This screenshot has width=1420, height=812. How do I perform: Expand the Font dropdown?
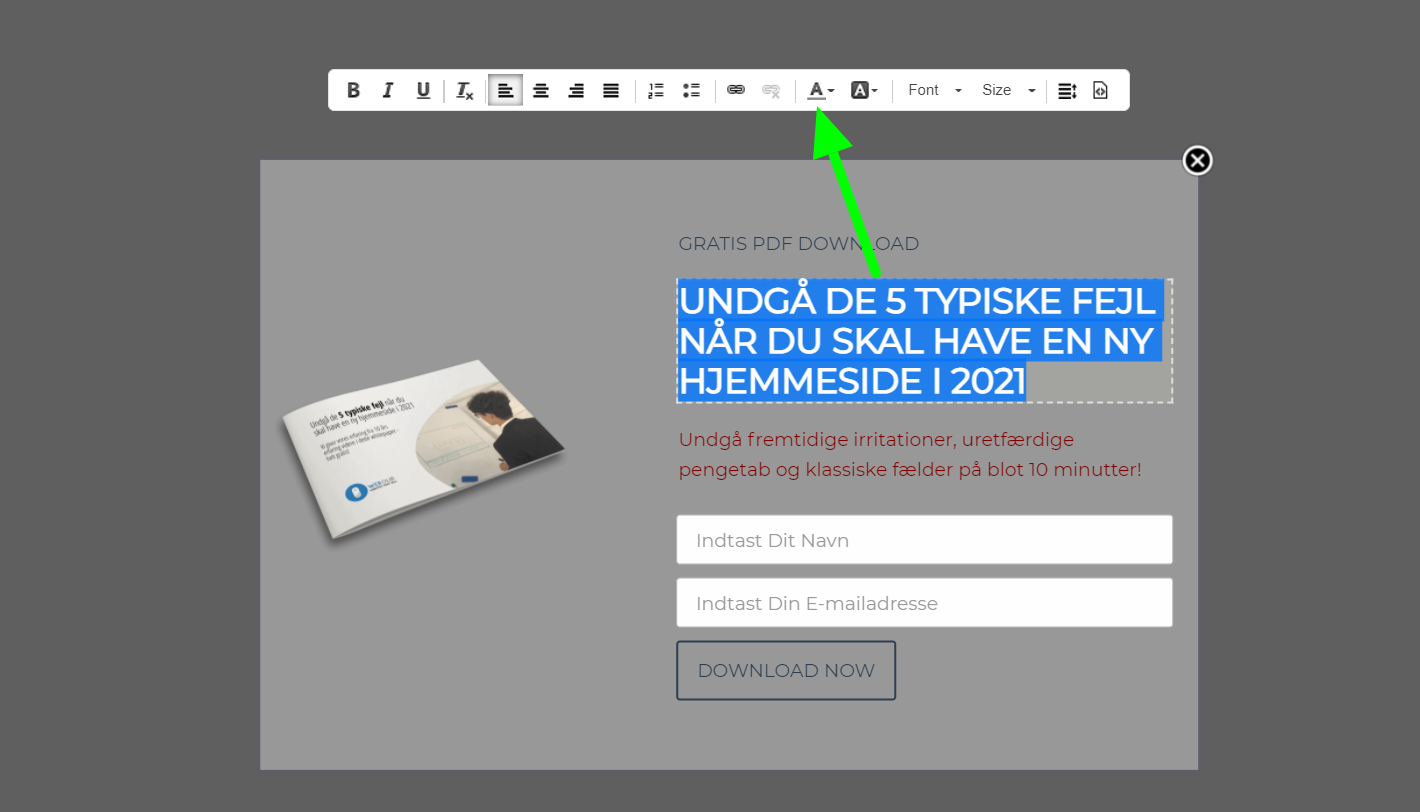[934, 90]
